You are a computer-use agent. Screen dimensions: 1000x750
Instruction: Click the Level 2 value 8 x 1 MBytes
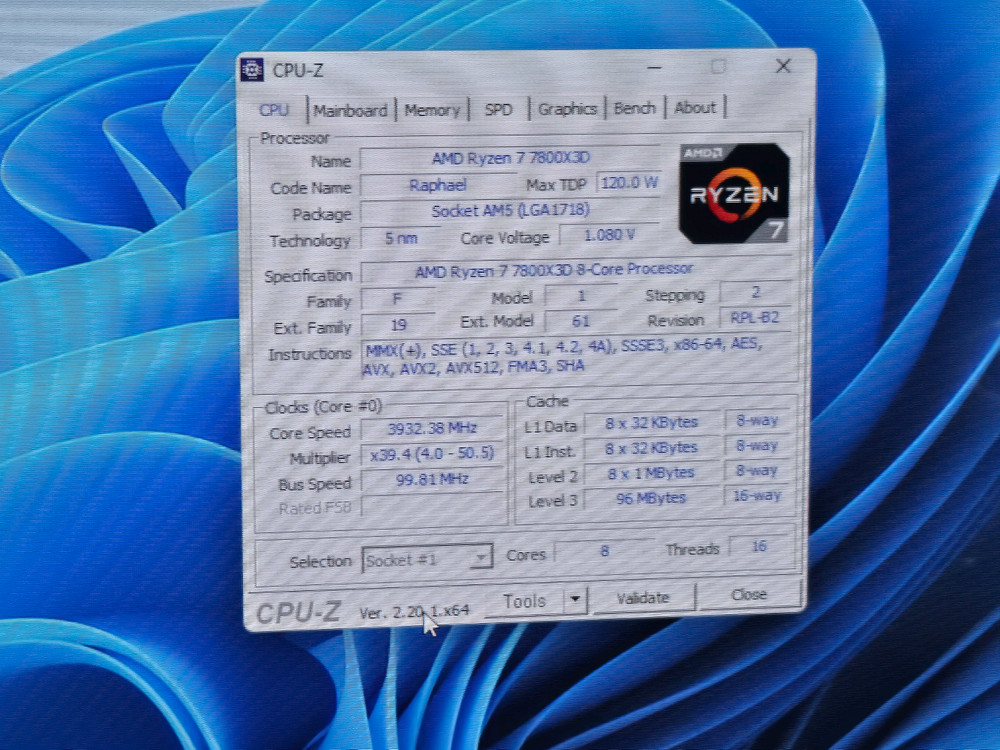point(651,473)
